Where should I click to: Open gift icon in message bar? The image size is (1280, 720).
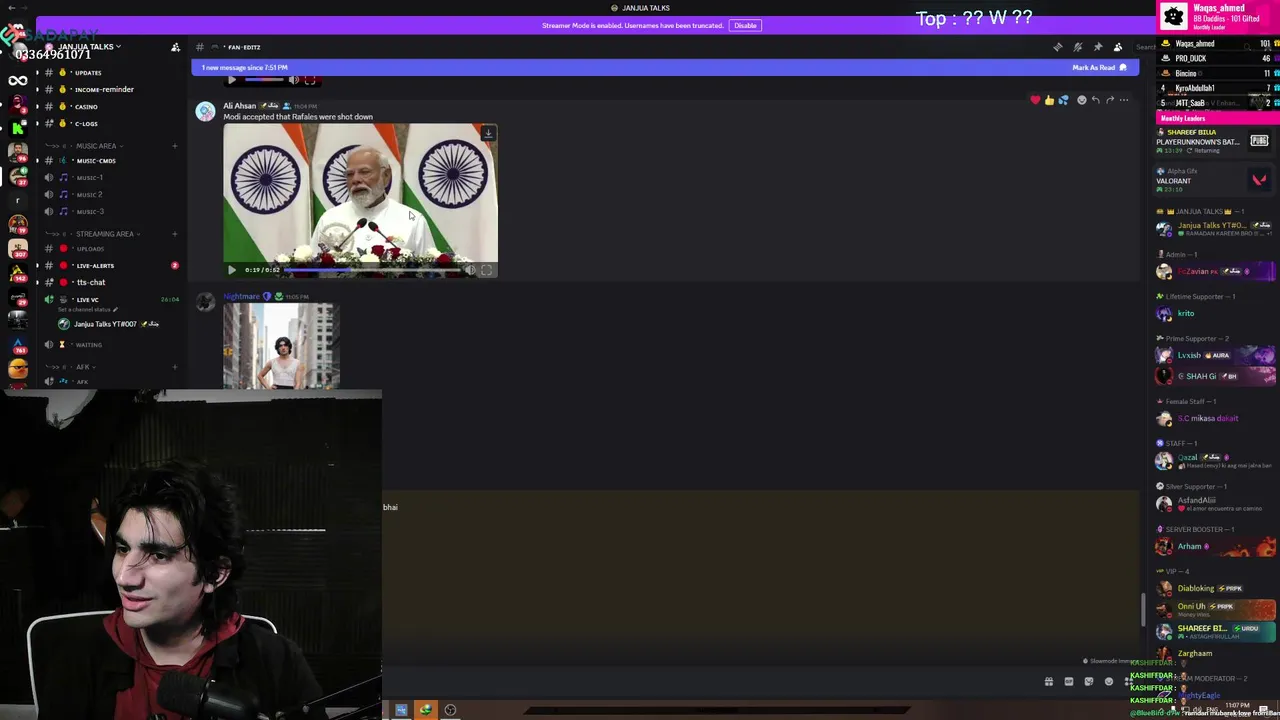pyautogui.click(x=1049, y=682)
